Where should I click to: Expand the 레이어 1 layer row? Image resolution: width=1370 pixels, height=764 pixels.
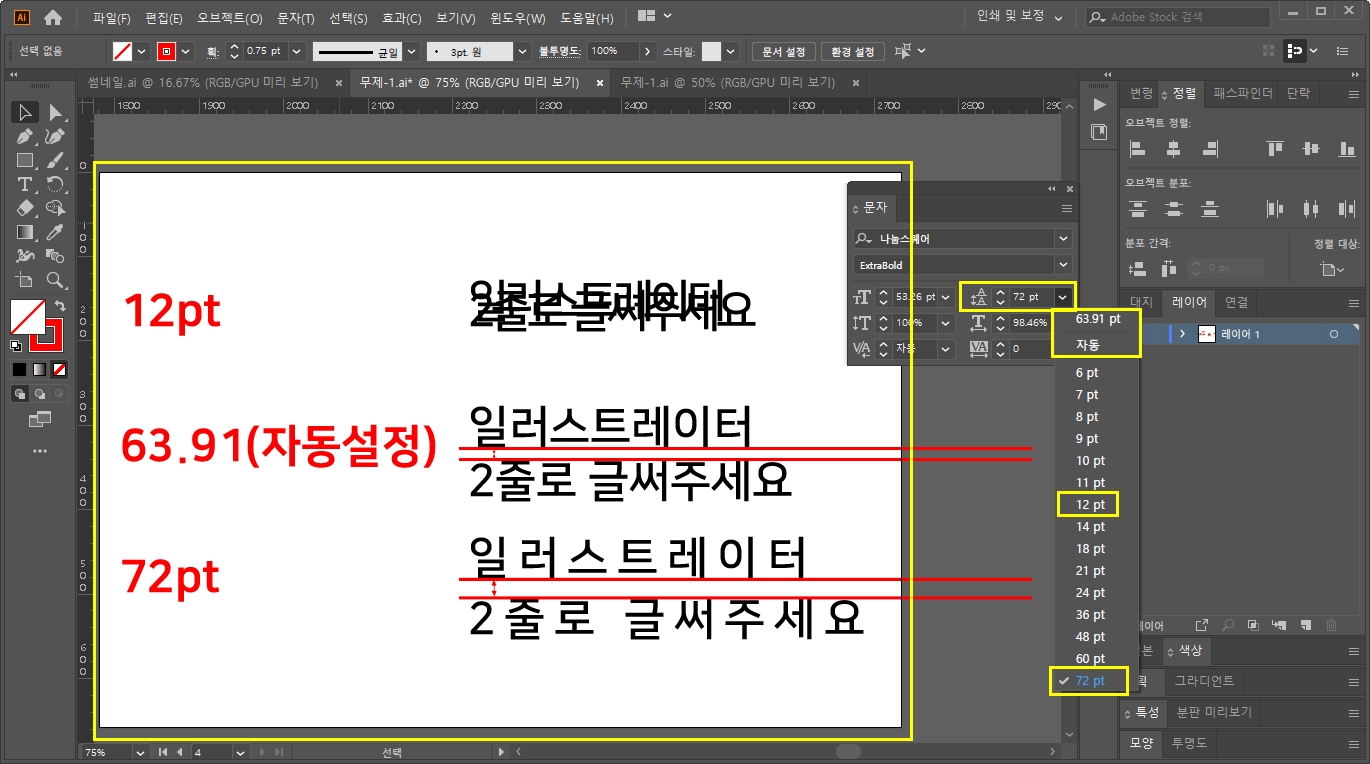coord(1183,334)
